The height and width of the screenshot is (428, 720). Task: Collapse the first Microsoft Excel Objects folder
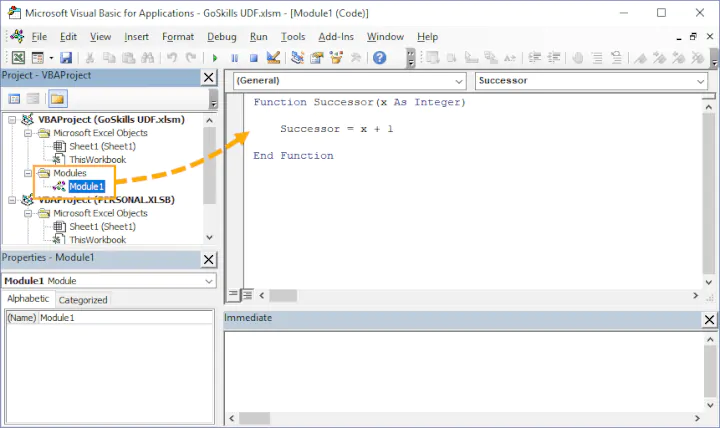28,133
